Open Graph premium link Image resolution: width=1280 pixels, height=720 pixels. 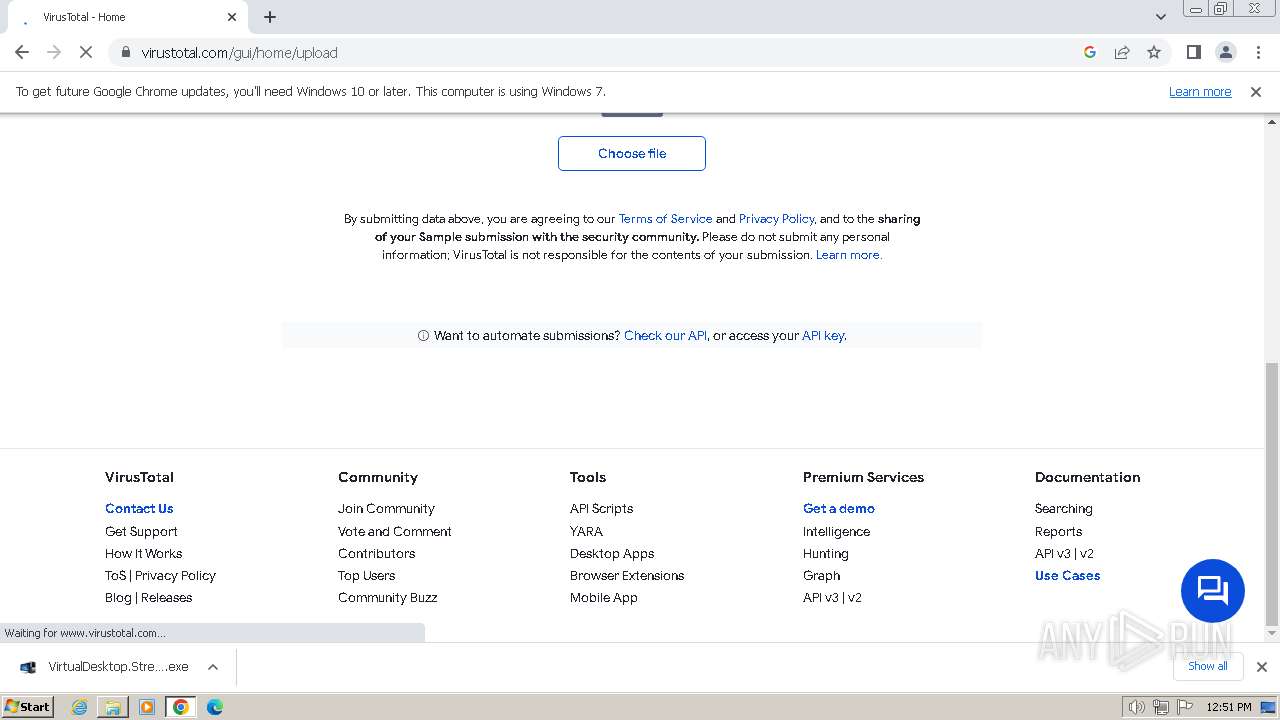(x=821, y=575)
